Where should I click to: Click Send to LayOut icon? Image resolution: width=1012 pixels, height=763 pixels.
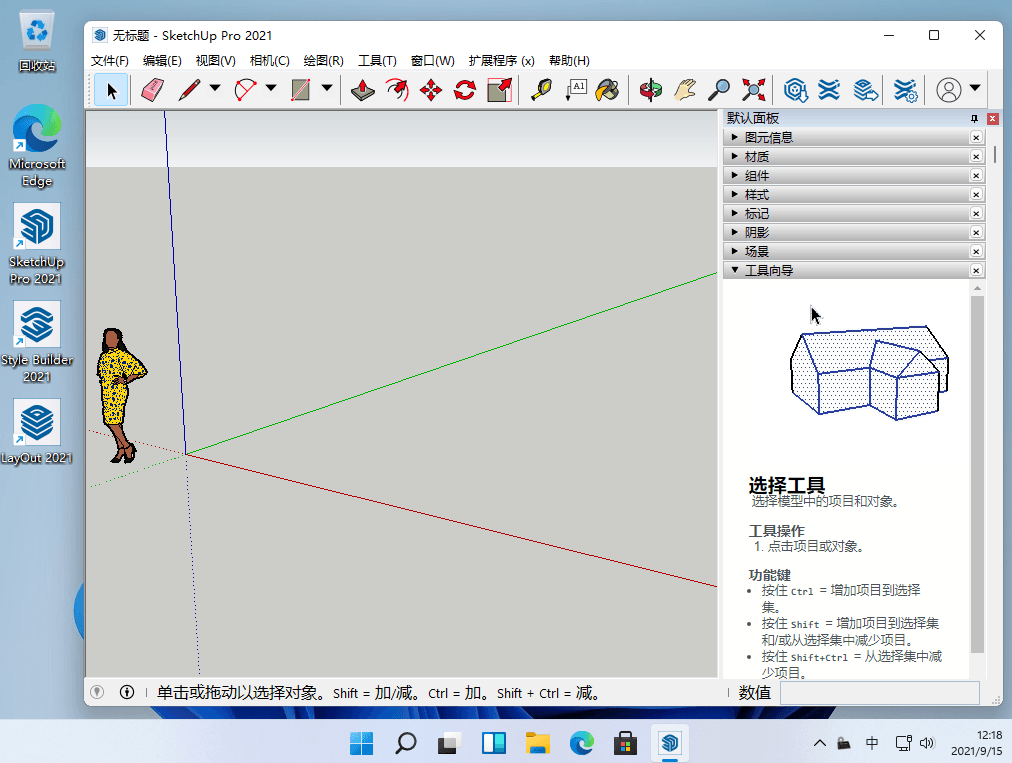pyautogui.click(x=865, y=90)
